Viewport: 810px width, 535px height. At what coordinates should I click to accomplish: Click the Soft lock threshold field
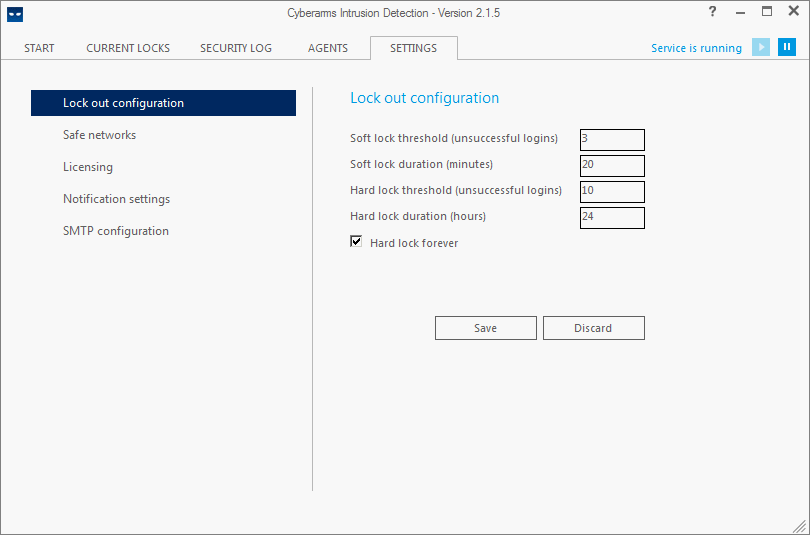[x=612, y=140]
